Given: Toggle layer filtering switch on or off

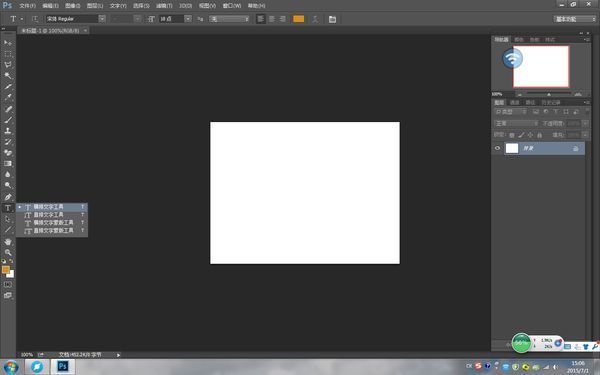Looking at the screenshot, I should (587, 111).
